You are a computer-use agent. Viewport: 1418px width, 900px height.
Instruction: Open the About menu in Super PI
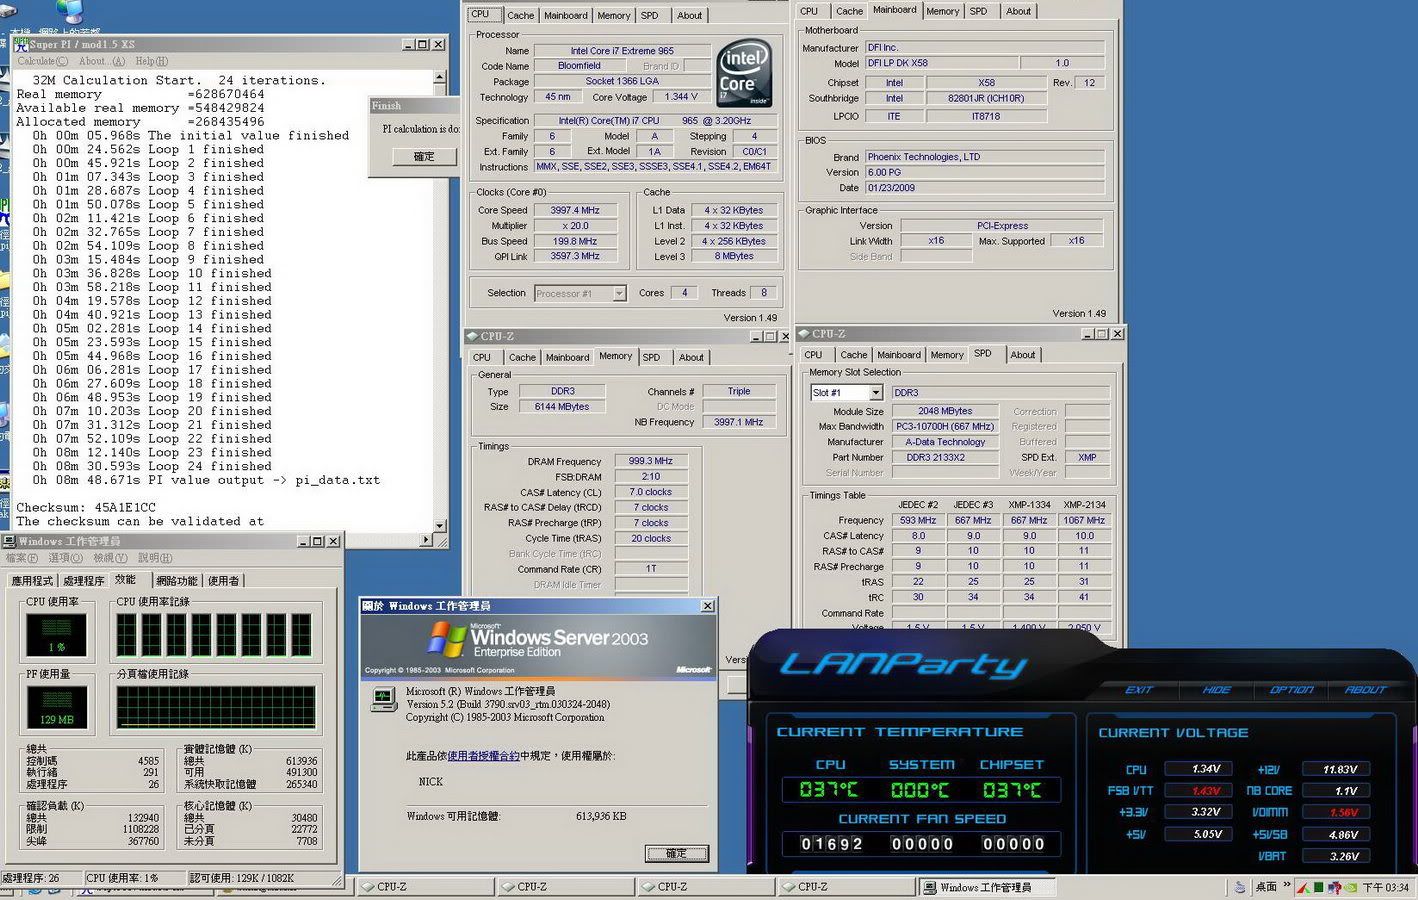tap(102, 62)
